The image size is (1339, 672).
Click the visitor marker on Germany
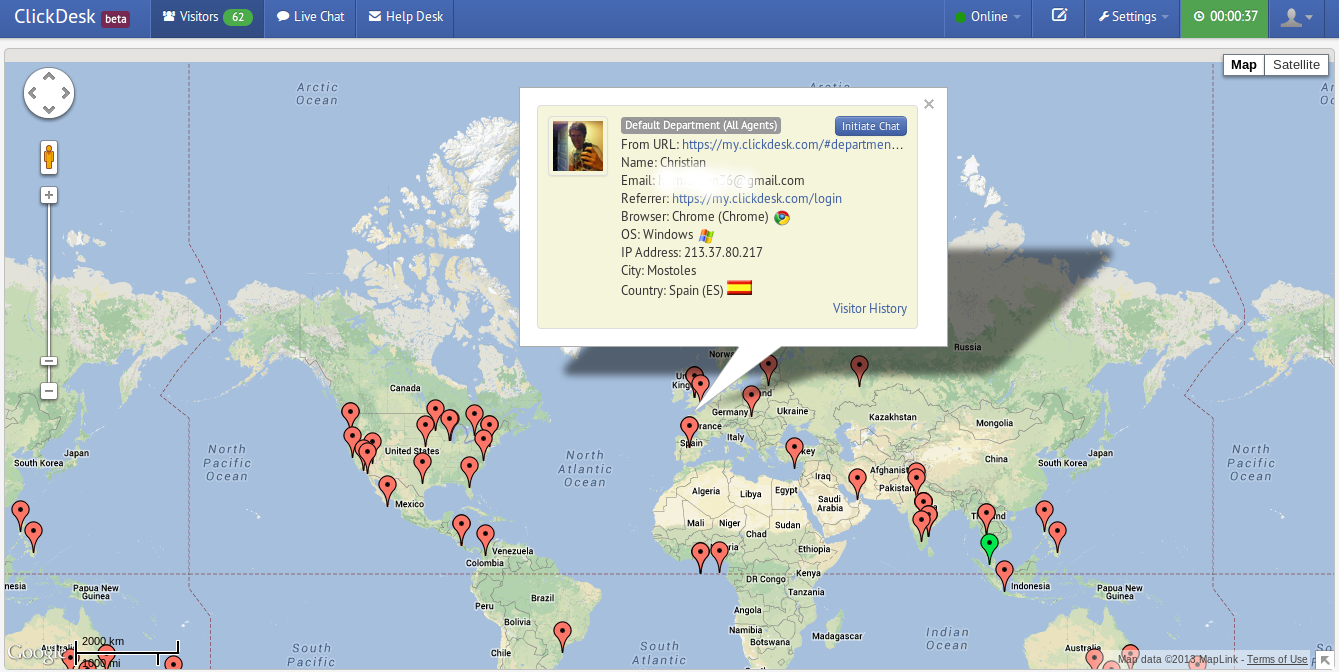[x=752, y=401]
